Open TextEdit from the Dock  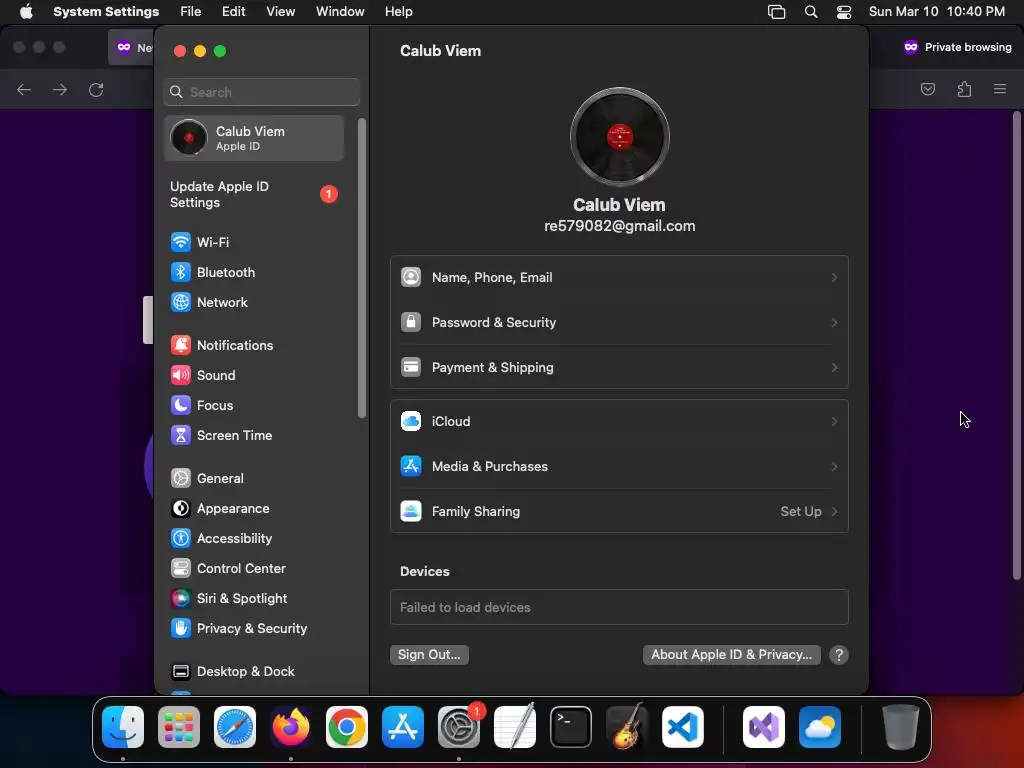[x=515, y=727]
